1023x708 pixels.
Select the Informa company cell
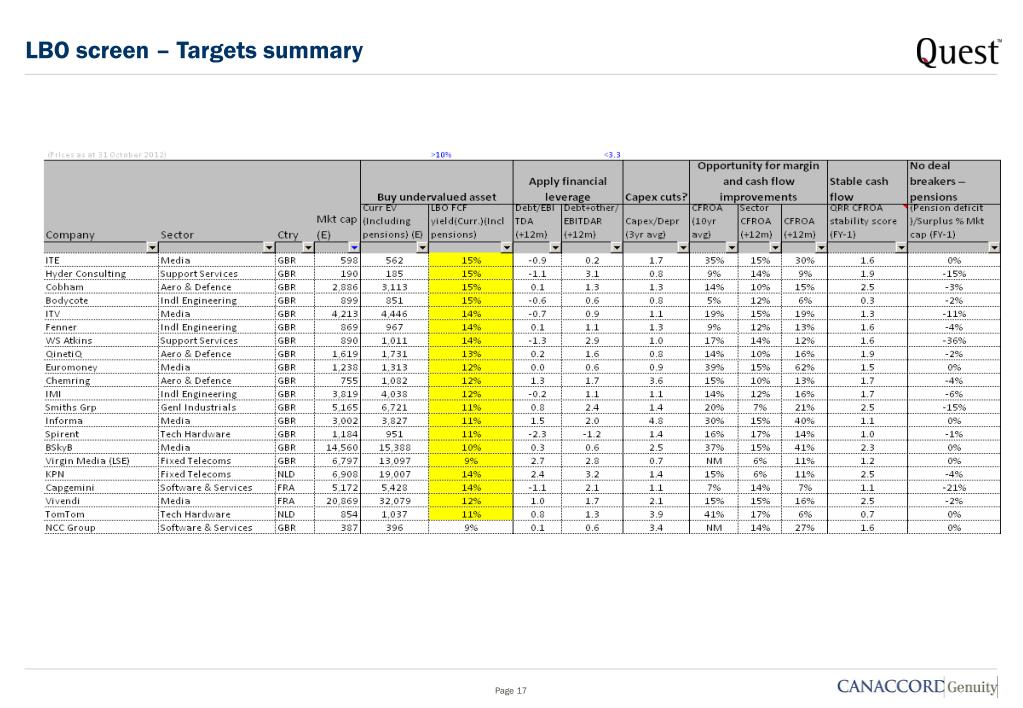[101, 421]
